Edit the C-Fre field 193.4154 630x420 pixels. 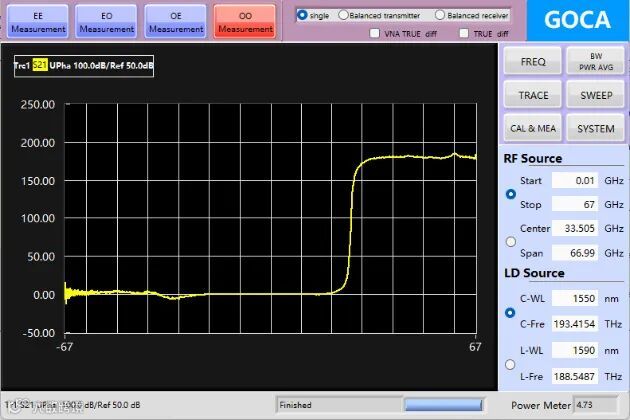tap(575, 324)
